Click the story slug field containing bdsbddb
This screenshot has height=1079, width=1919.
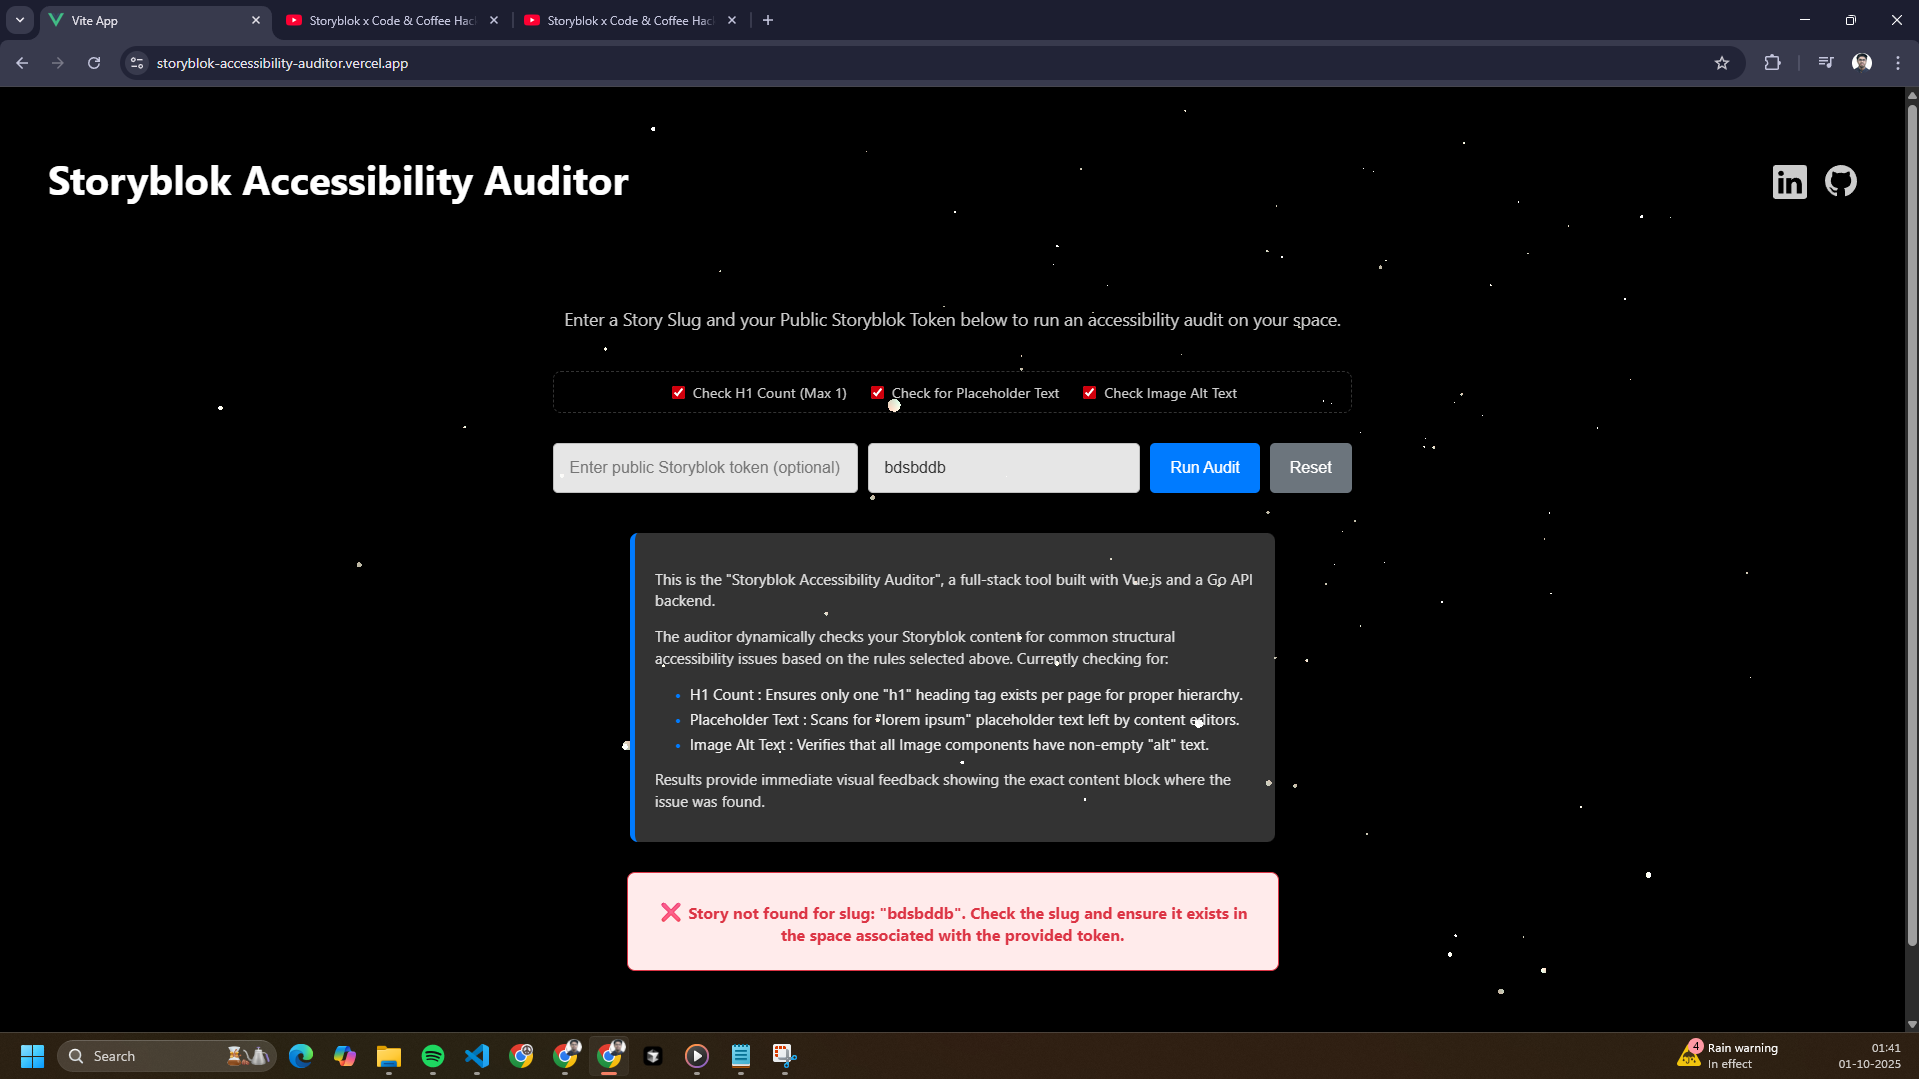point(1003,468)
